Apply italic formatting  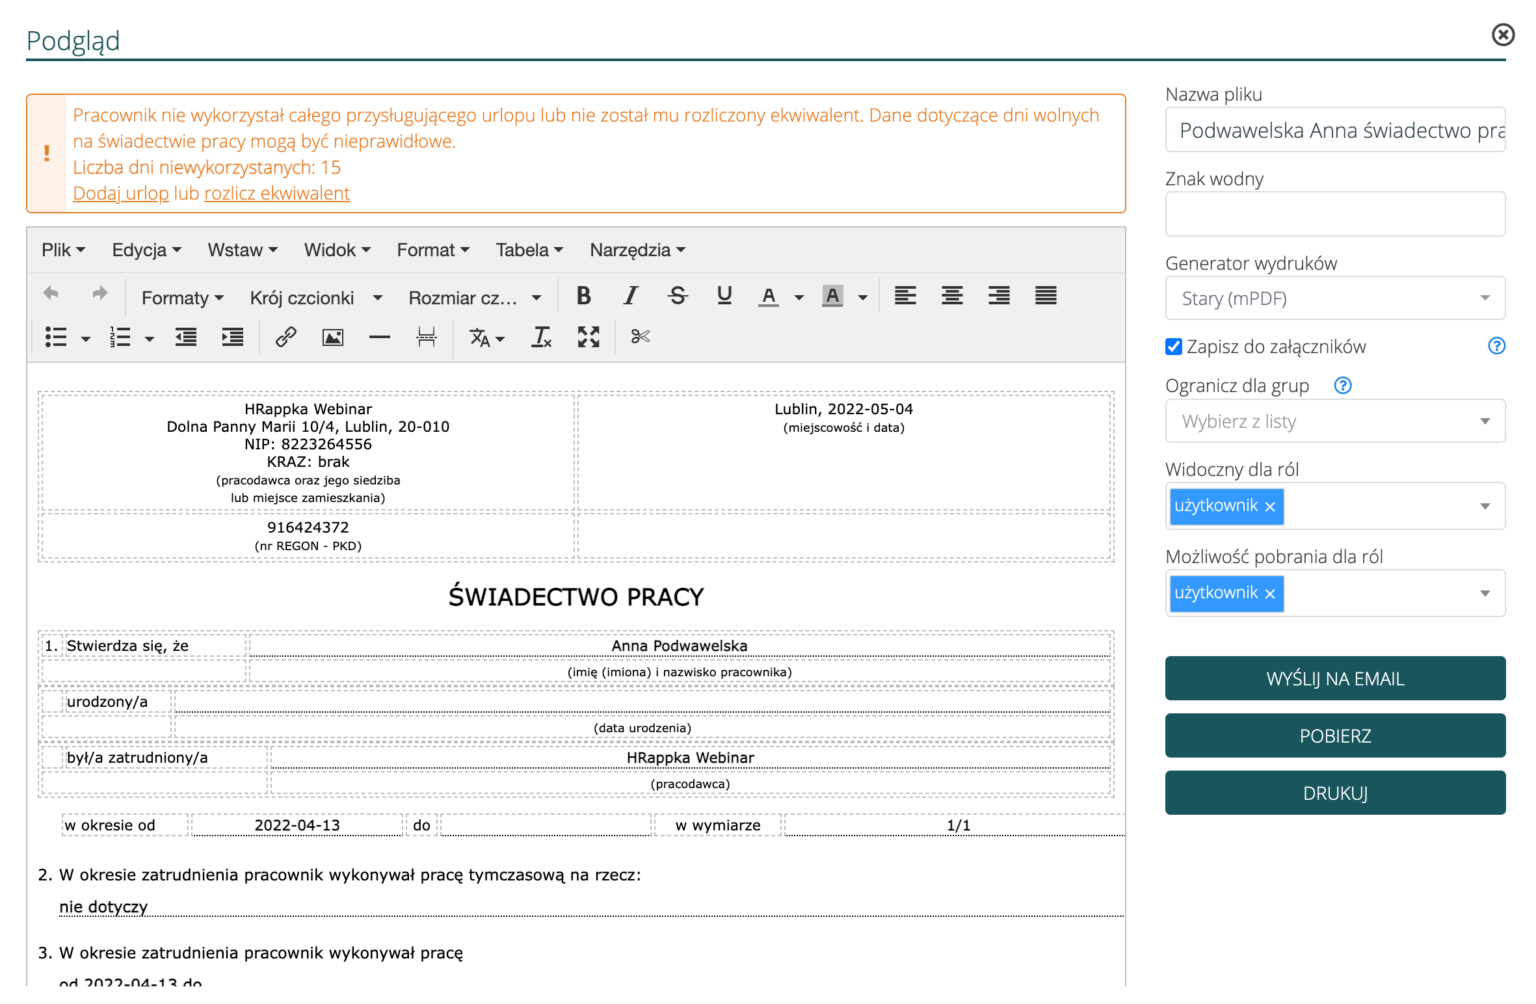coord(630,296)
